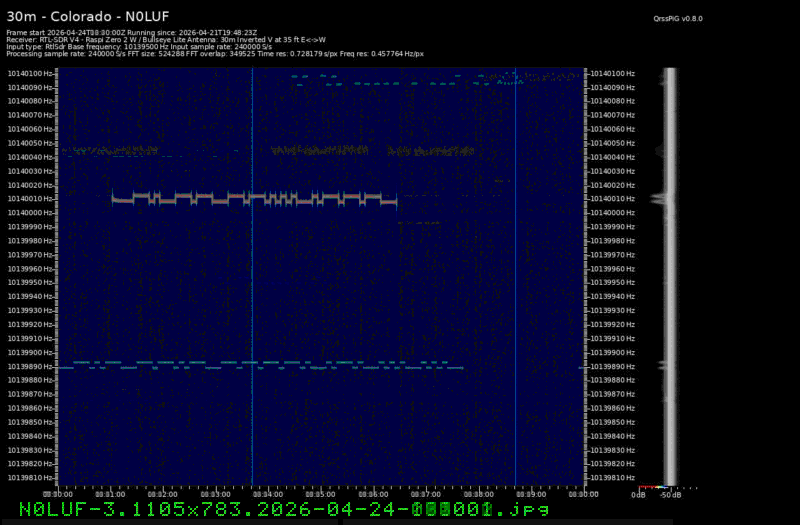The image size is (800, 525).
Task: Click the 08:37:00 time axis marker
Action: (x=426, y=494)
